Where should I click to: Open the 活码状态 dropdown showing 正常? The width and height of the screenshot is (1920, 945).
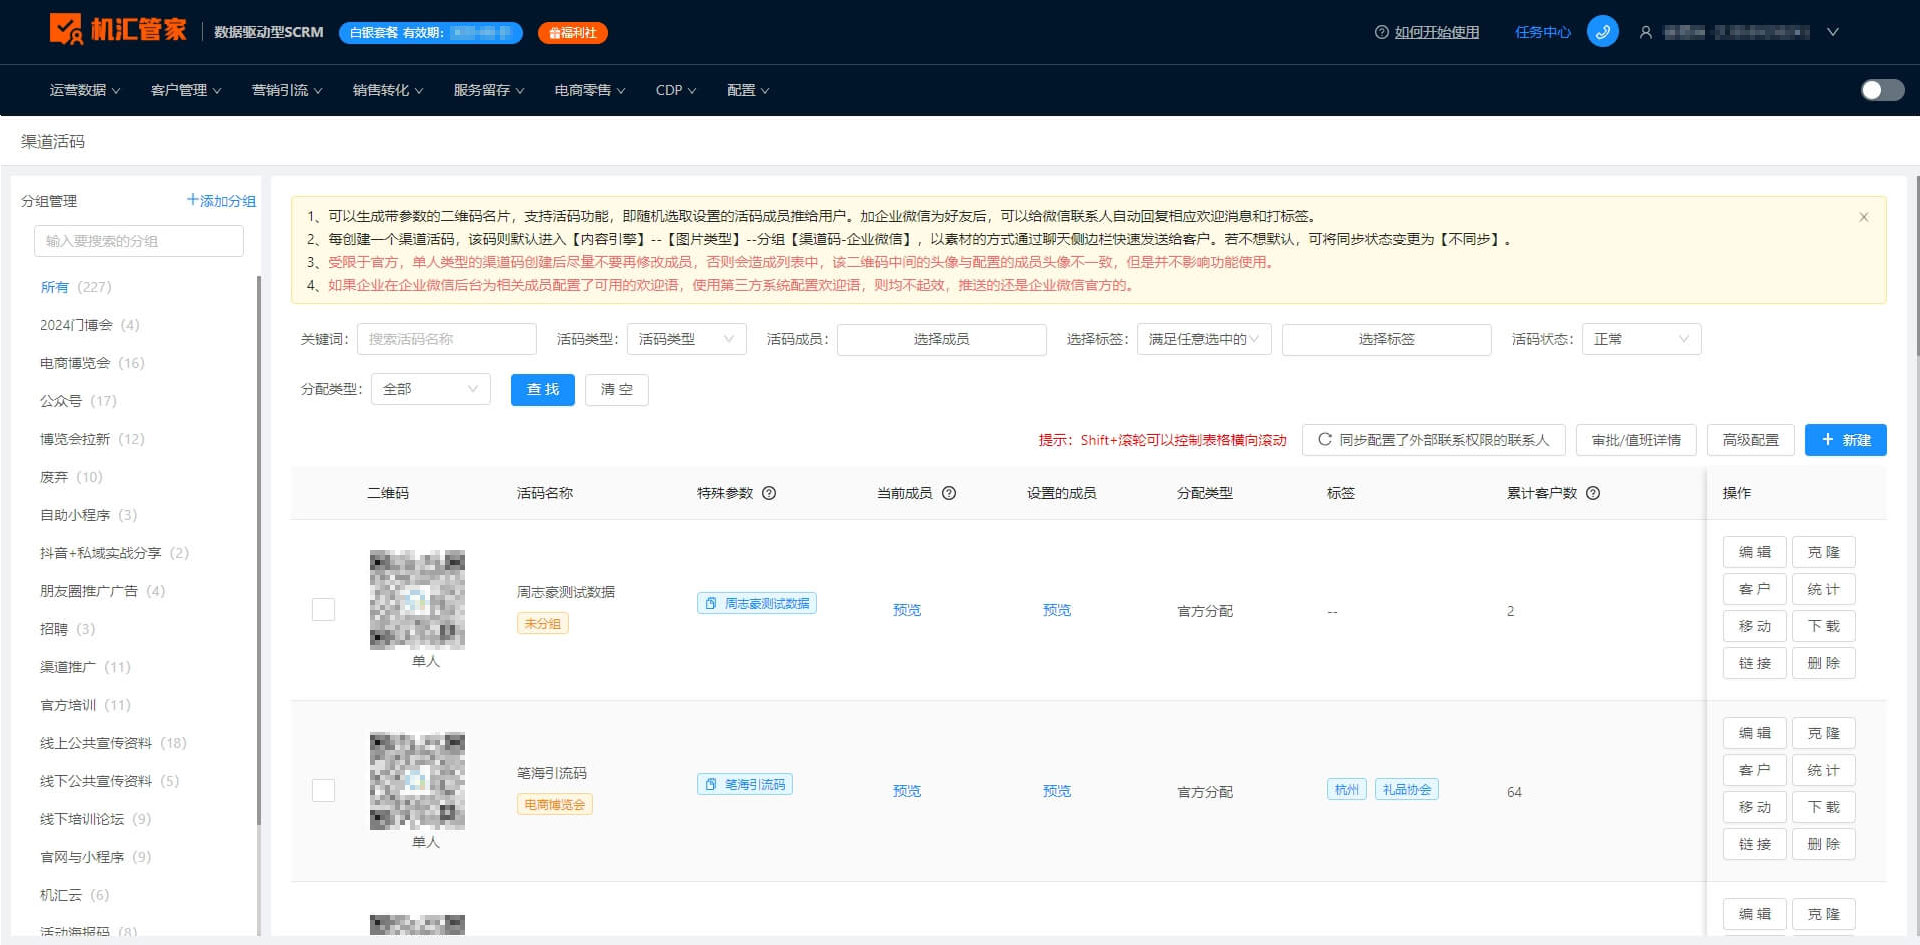1641,339
